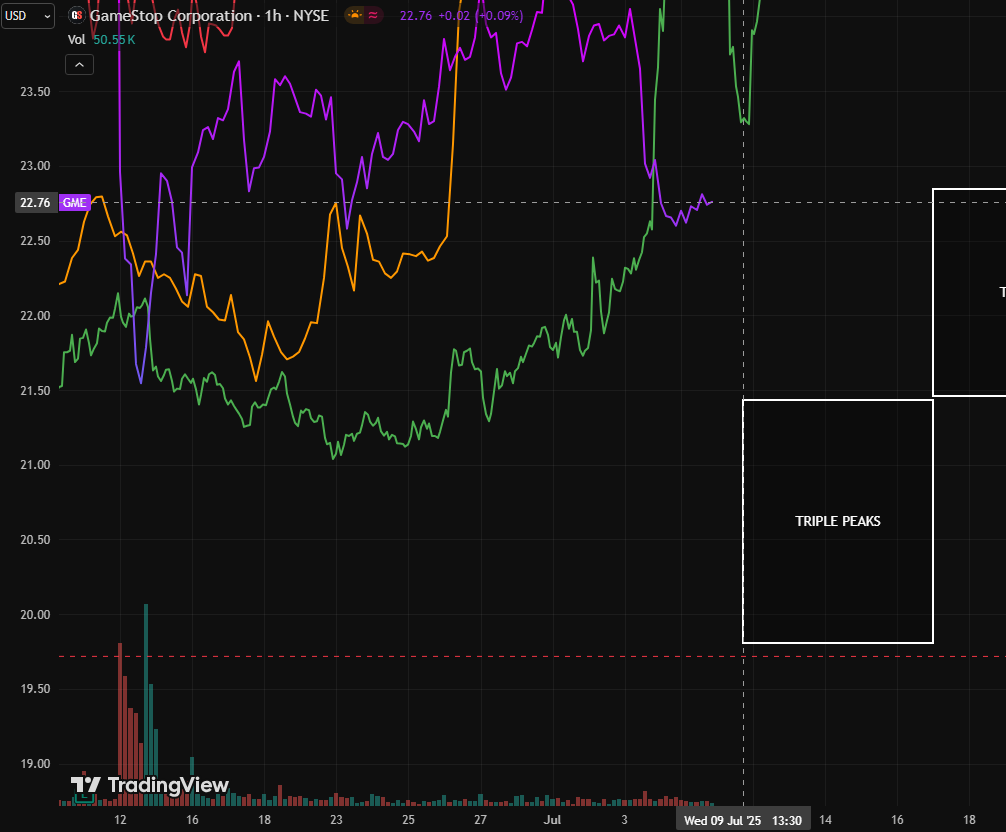The height and width of the screenshot is (832, 1006).
Task: Click the +0.02 (+0.09%) price change text
Action: (x=481, y=15)
